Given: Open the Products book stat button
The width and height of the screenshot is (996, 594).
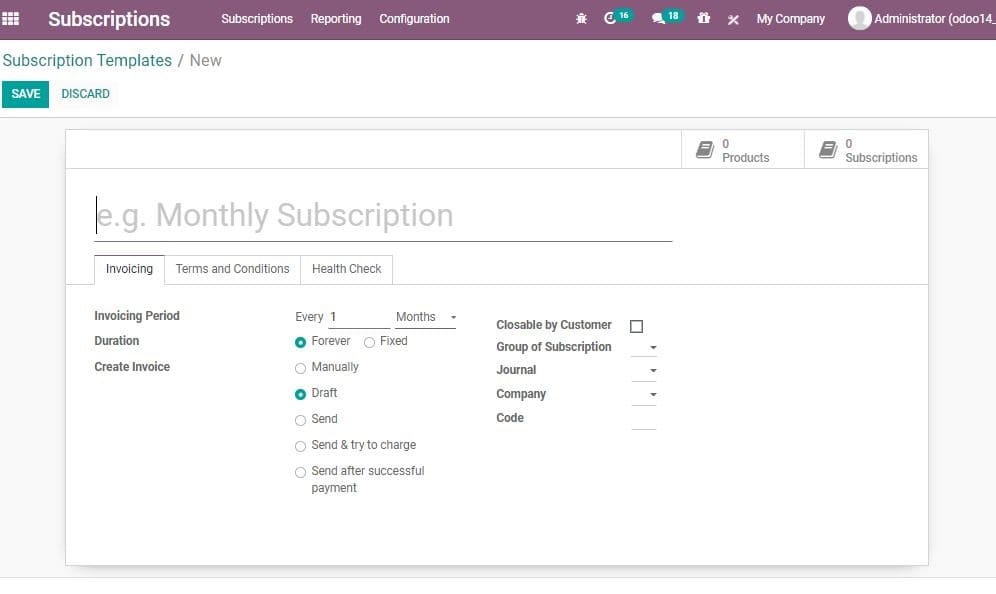Looking at the screenshot, I should 743,150.
